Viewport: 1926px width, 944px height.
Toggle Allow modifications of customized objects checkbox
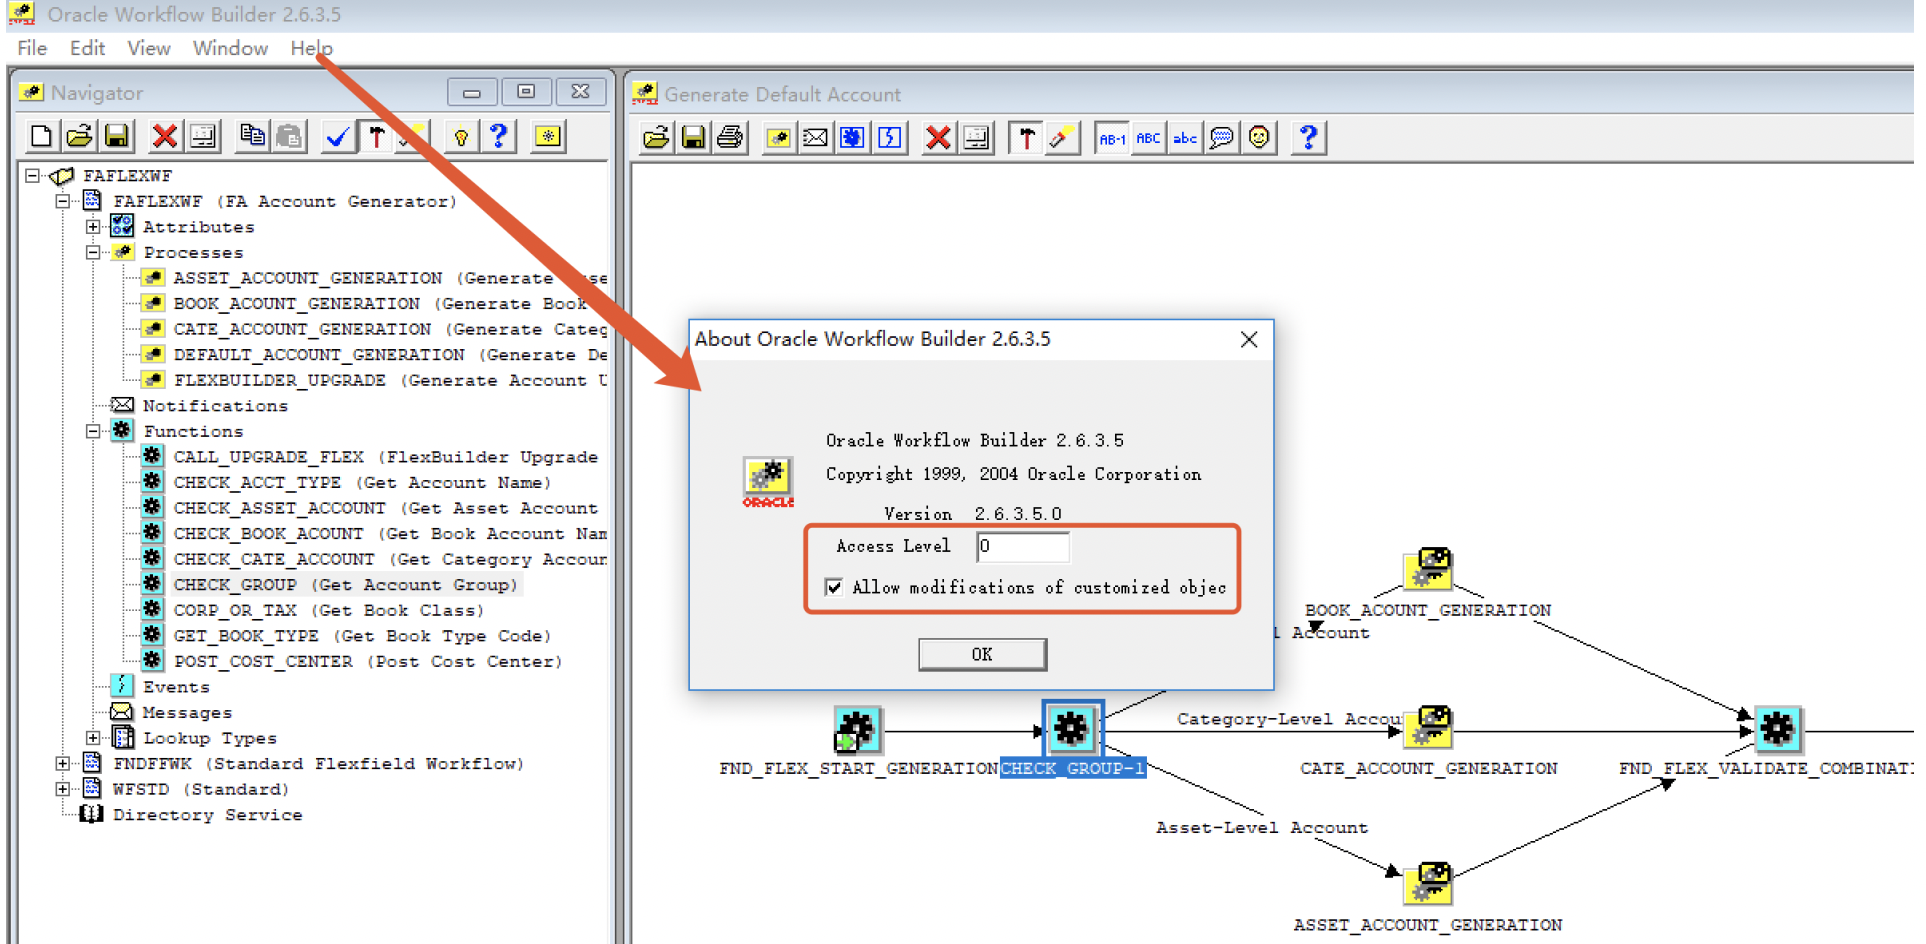tap(834, 587)
